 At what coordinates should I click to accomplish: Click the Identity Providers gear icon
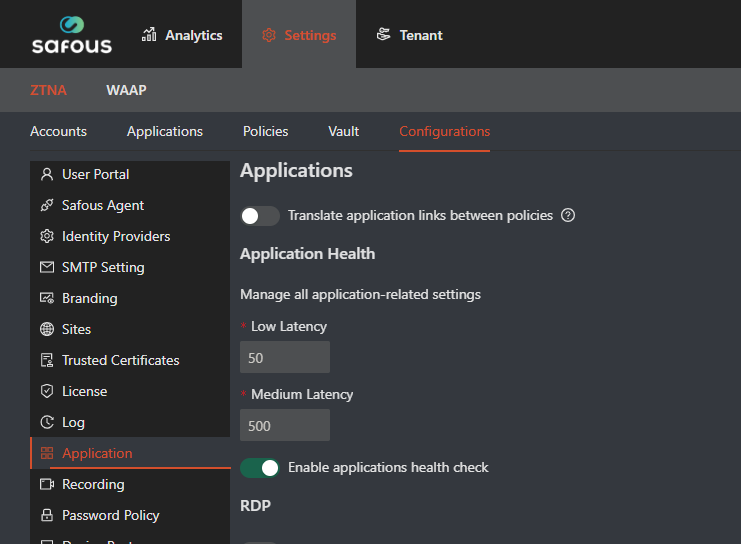pyautogui.click(x=46, y=236)
